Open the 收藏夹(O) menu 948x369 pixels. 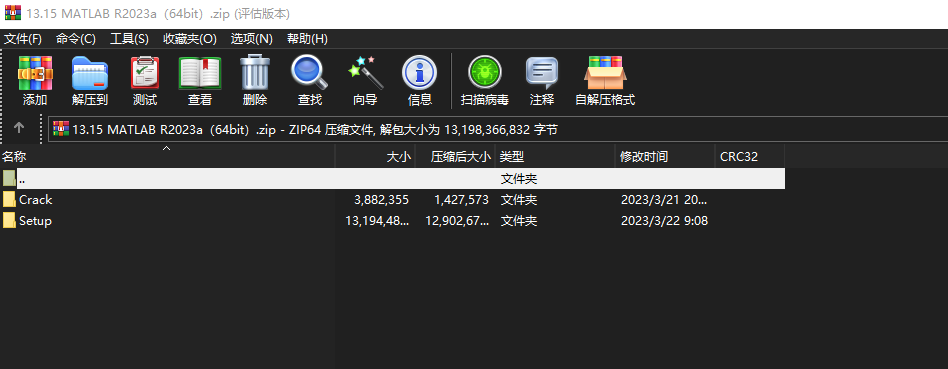click(190, 39)
